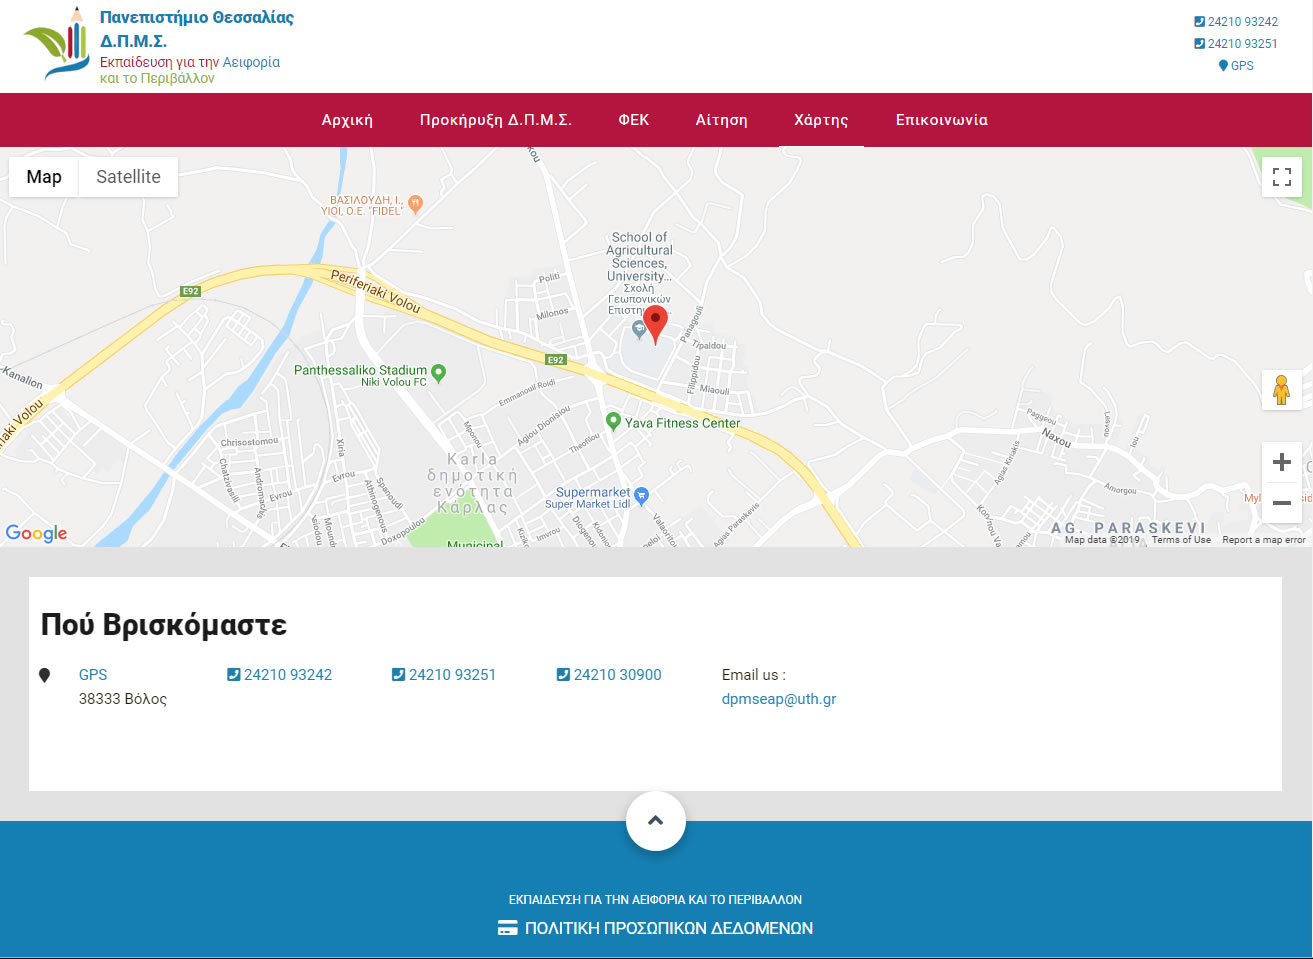The width and height of the screenshot is (1313, 959).
Task: Open the ΦΕΚ menu item
Action: click(x=634, y=120)
